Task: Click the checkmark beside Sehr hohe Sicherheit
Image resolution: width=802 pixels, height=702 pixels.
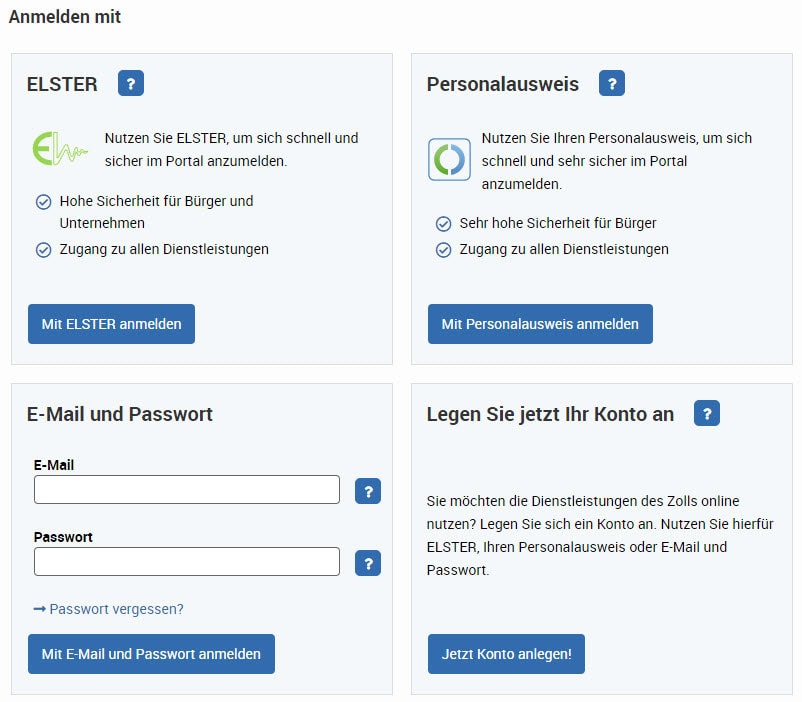Action: tap(443, 223)
